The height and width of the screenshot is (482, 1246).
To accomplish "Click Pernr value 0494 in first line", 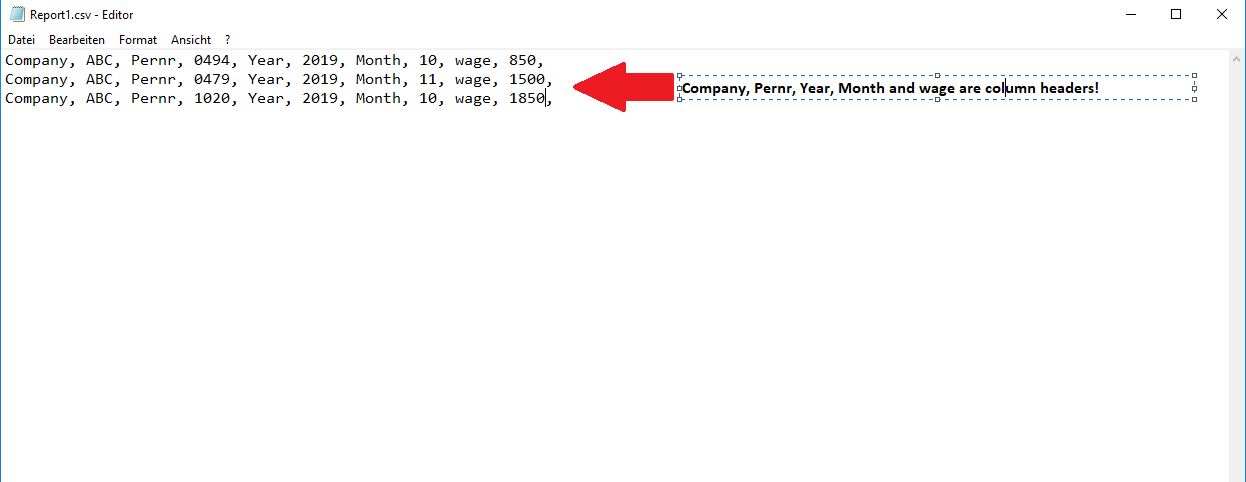I will point(212,60).
